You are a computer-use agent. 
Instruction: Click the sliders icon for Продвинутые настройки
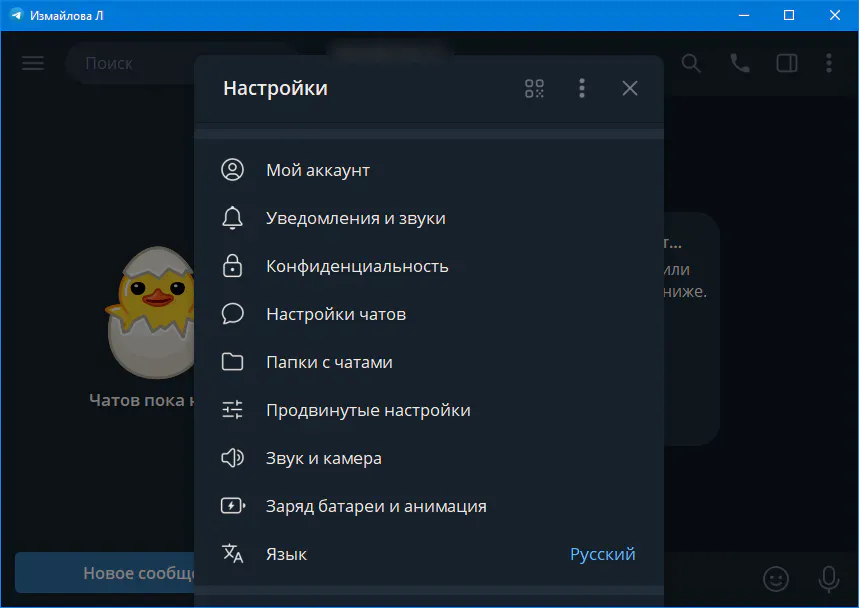click(x=233, y=410)
